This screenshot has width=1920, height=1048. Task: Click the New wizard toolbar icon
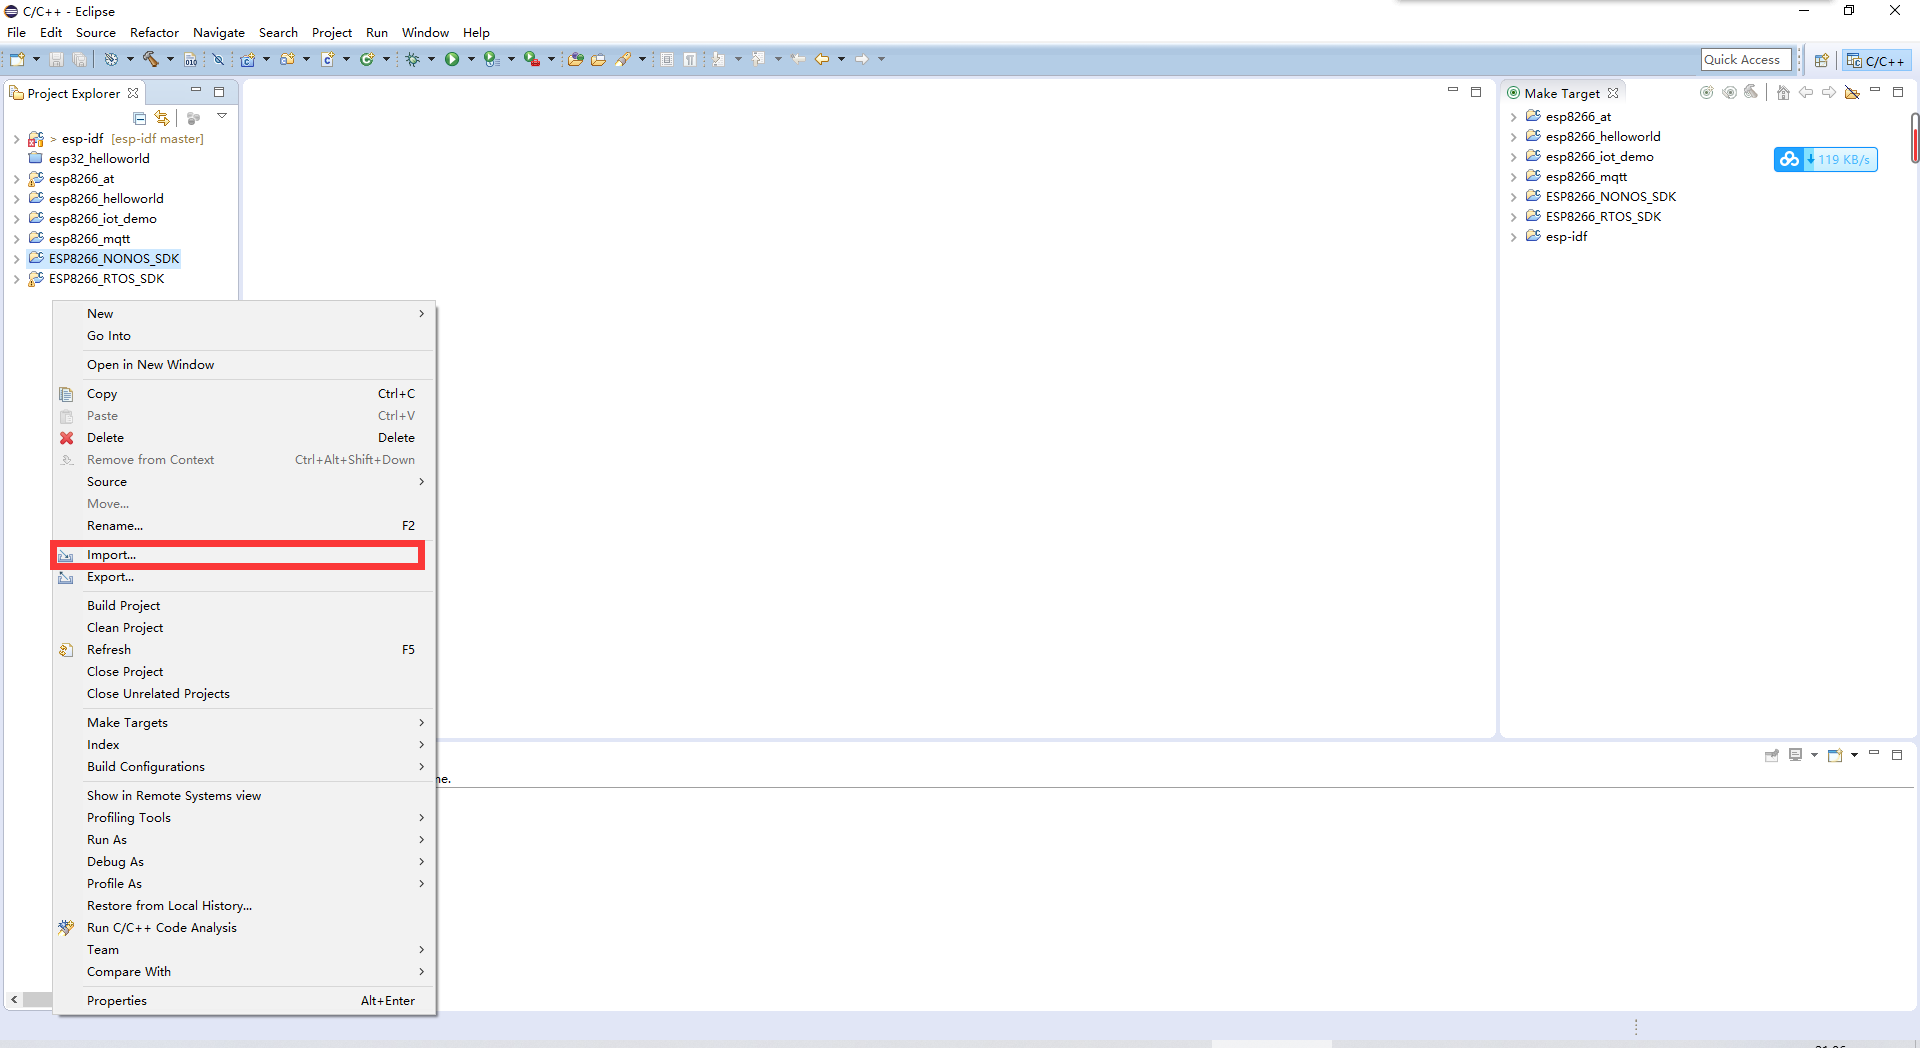pyautogui.click(x=17, y=60)
